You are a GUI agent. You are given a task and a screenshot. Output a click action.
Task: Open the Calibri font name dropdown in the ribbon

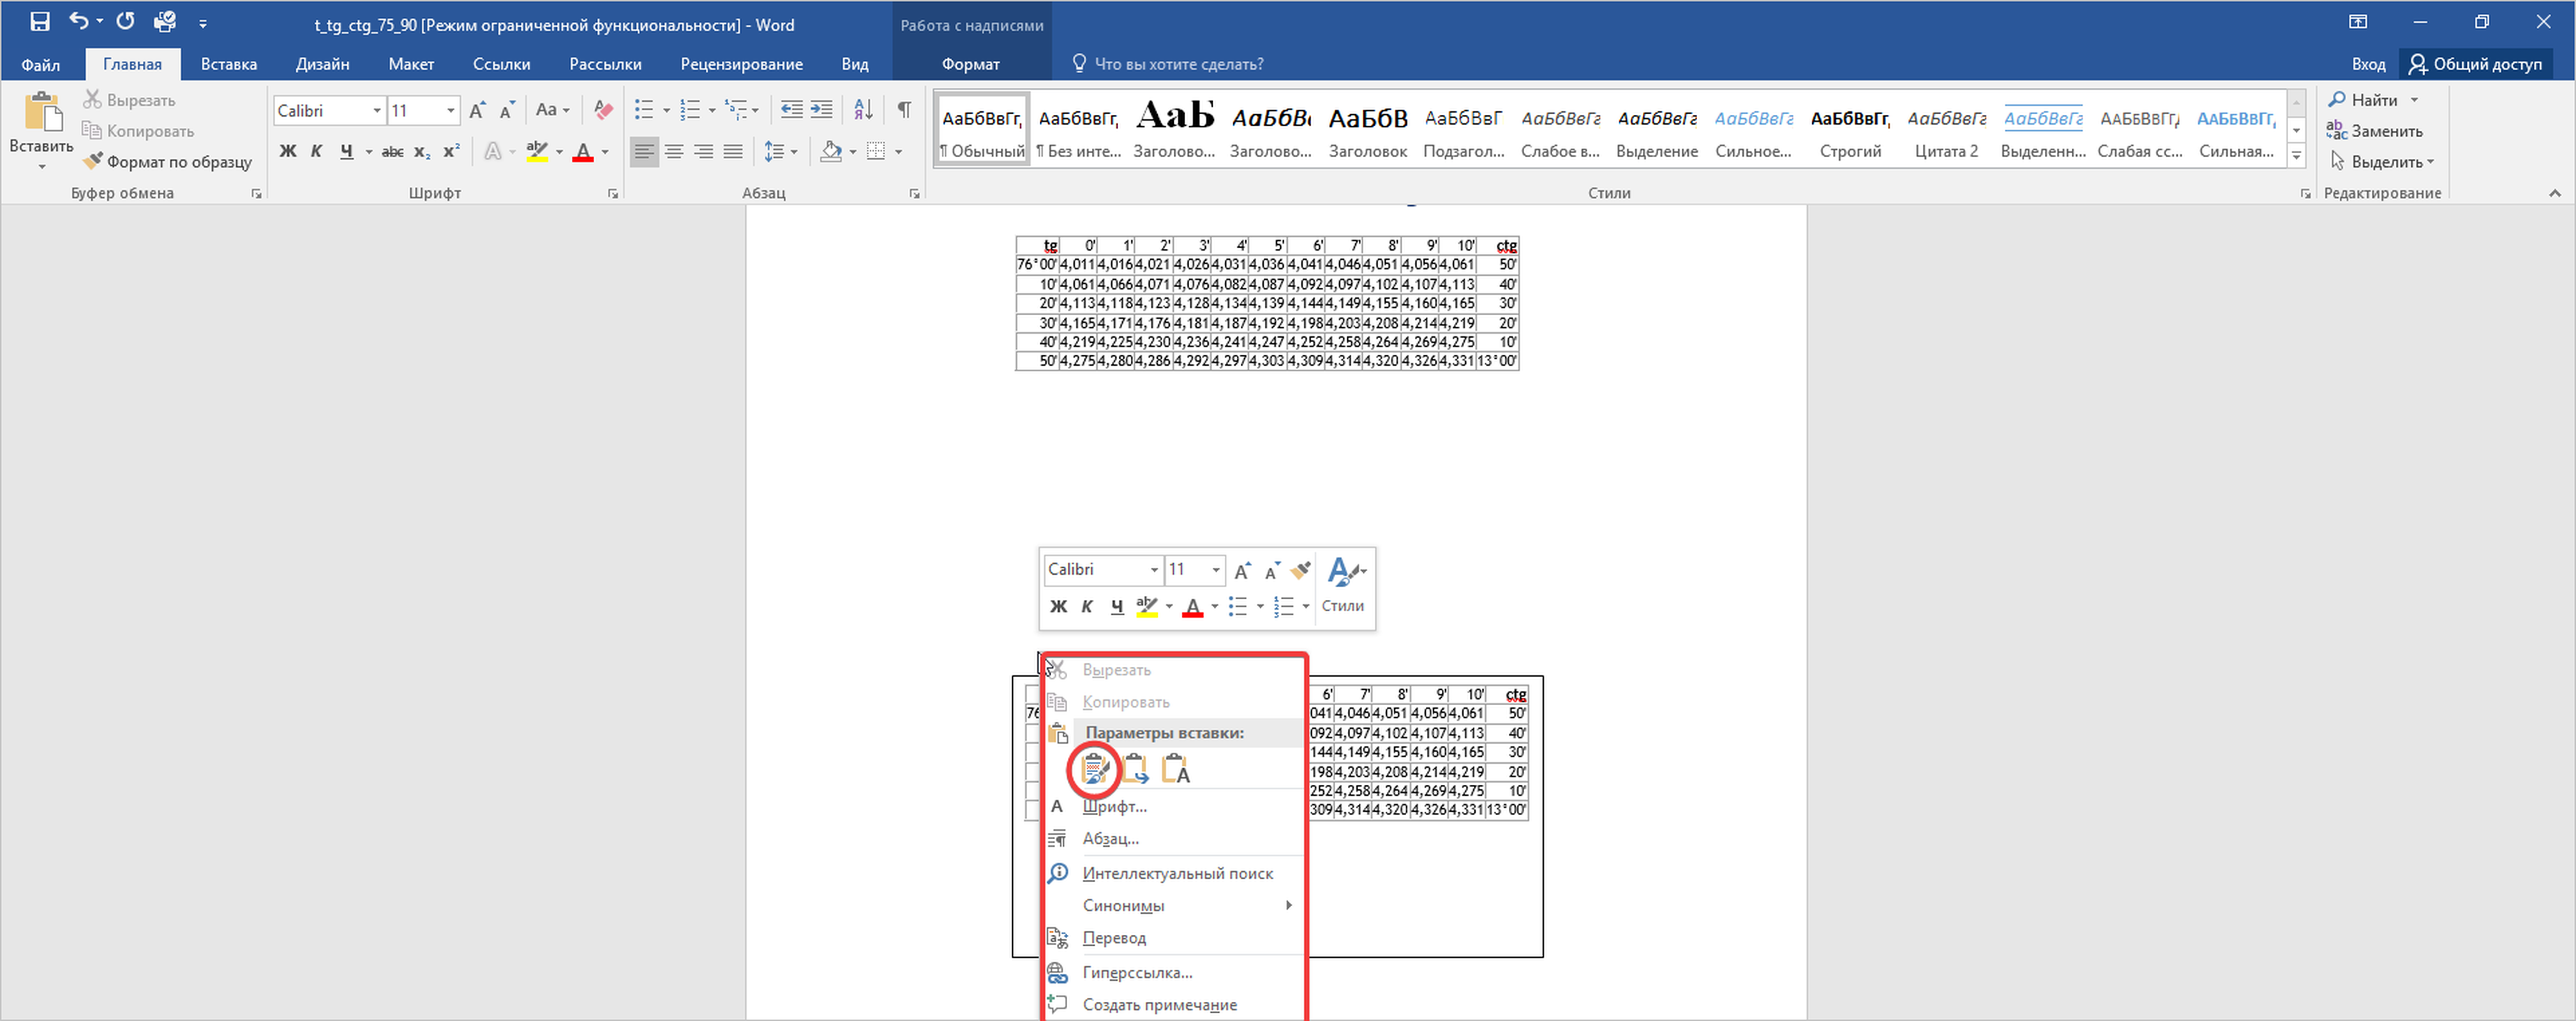pos(377,111)
